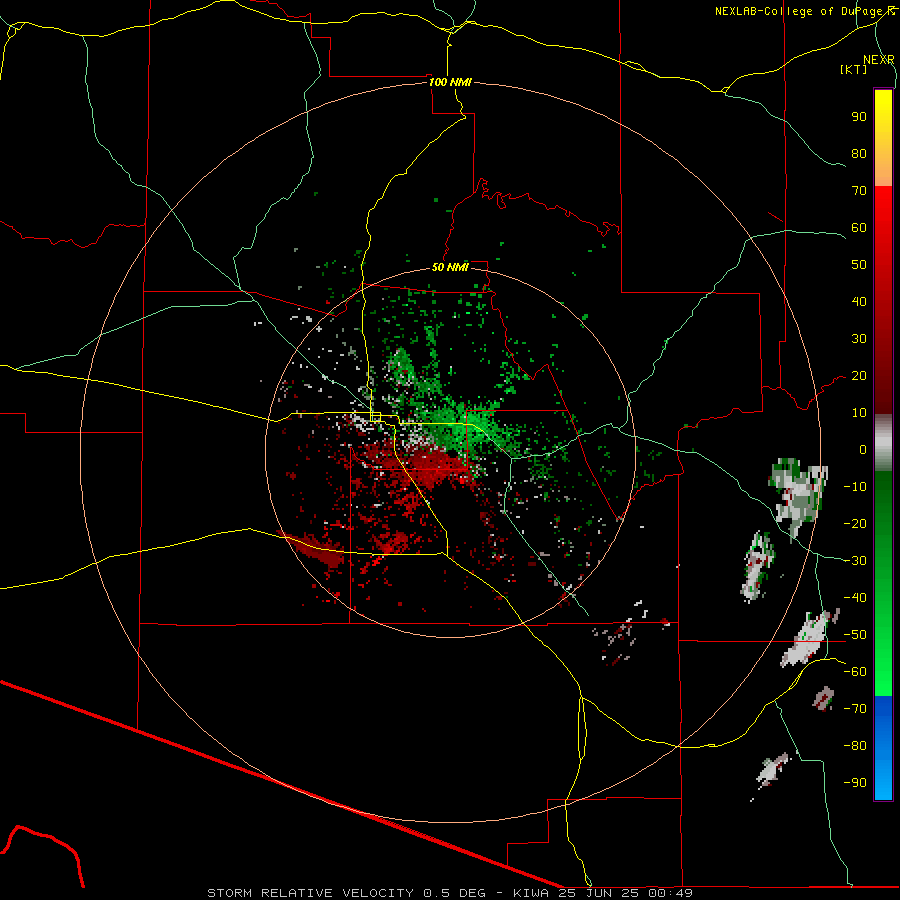The image size is (900, 900).
Task: Select the 60 value on velocity scale
Action: pos(859,227)
